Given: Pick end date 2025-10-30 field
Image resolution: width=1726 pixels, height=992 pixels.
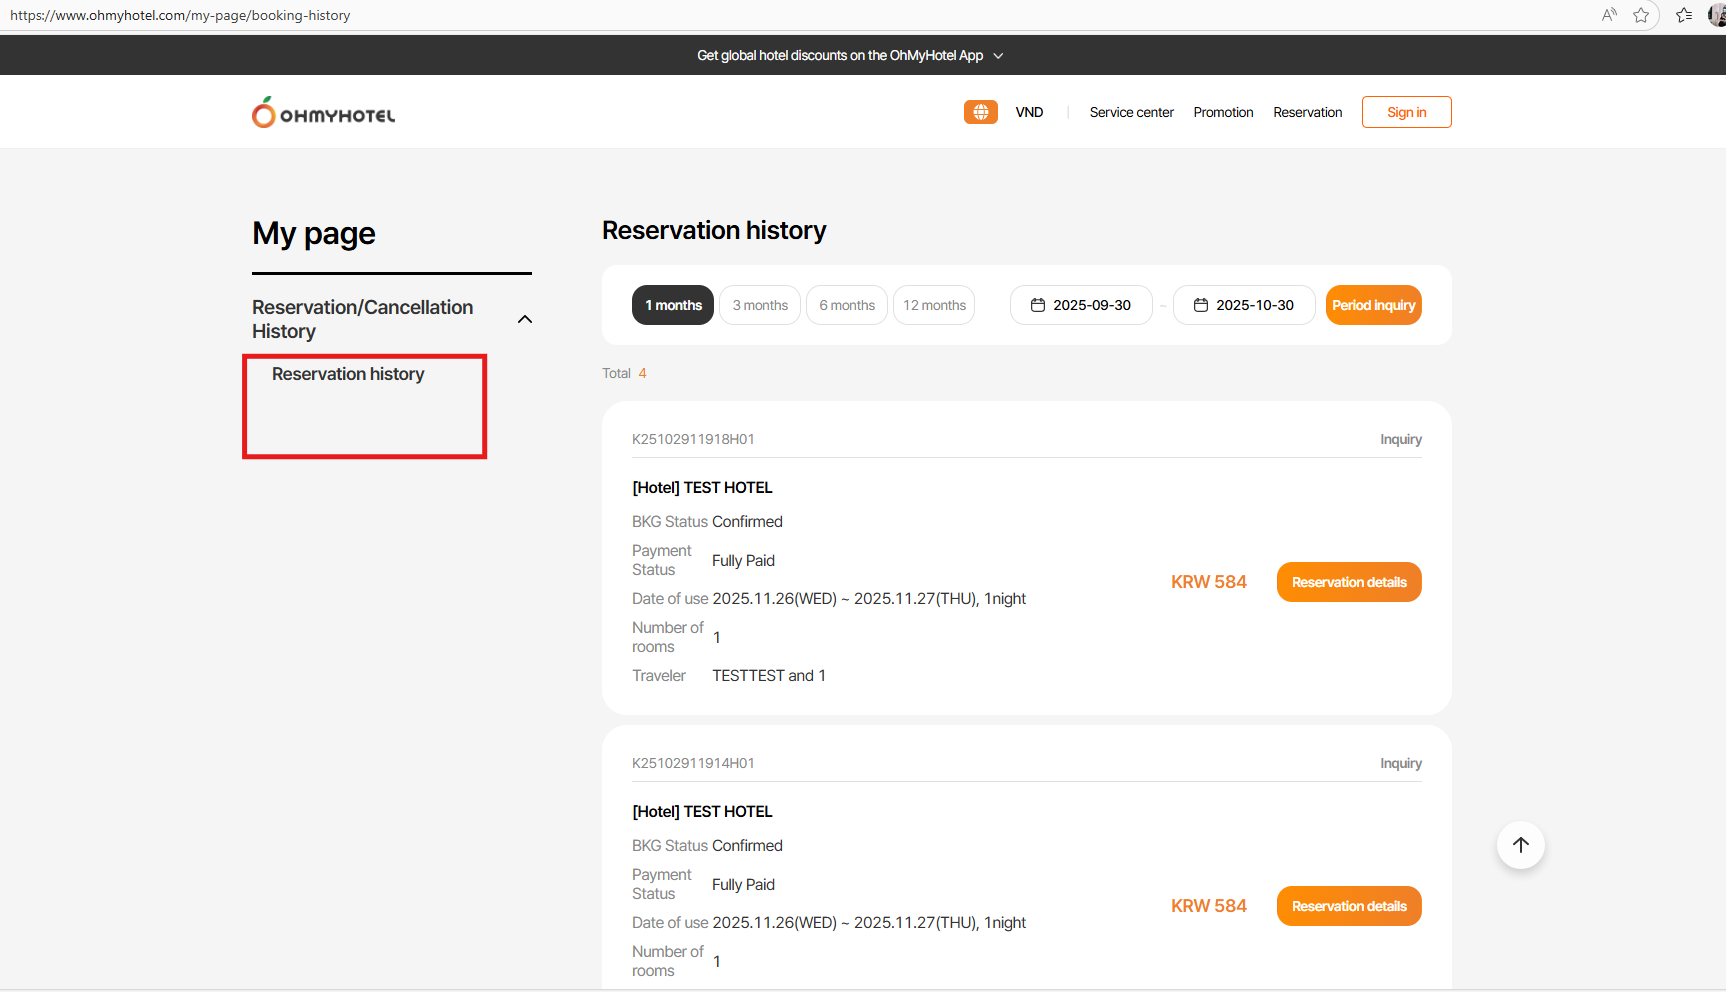Looking at the screenshot, I should pyautogui.click(x=1244, y=305).
